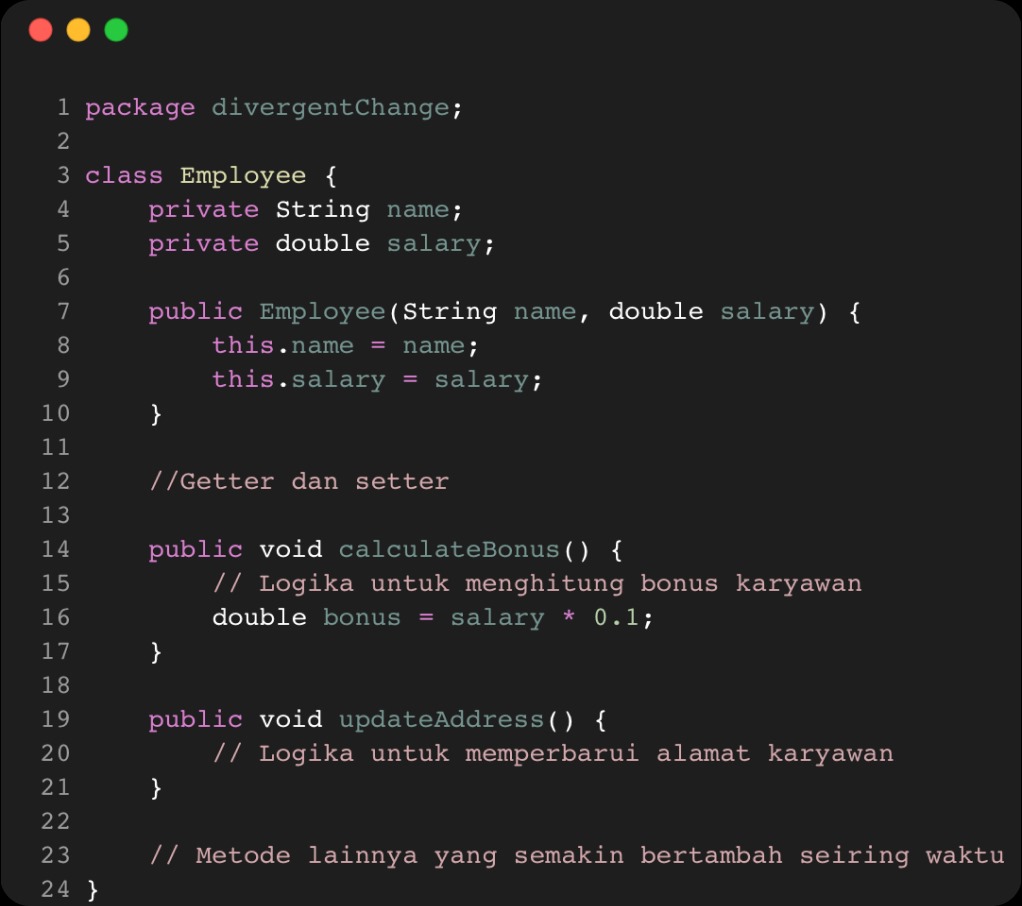Click the Metode lainnya comment on last lines
Image resolution: width=1022 pixels, height=906 pixels.
coord(576,856)
